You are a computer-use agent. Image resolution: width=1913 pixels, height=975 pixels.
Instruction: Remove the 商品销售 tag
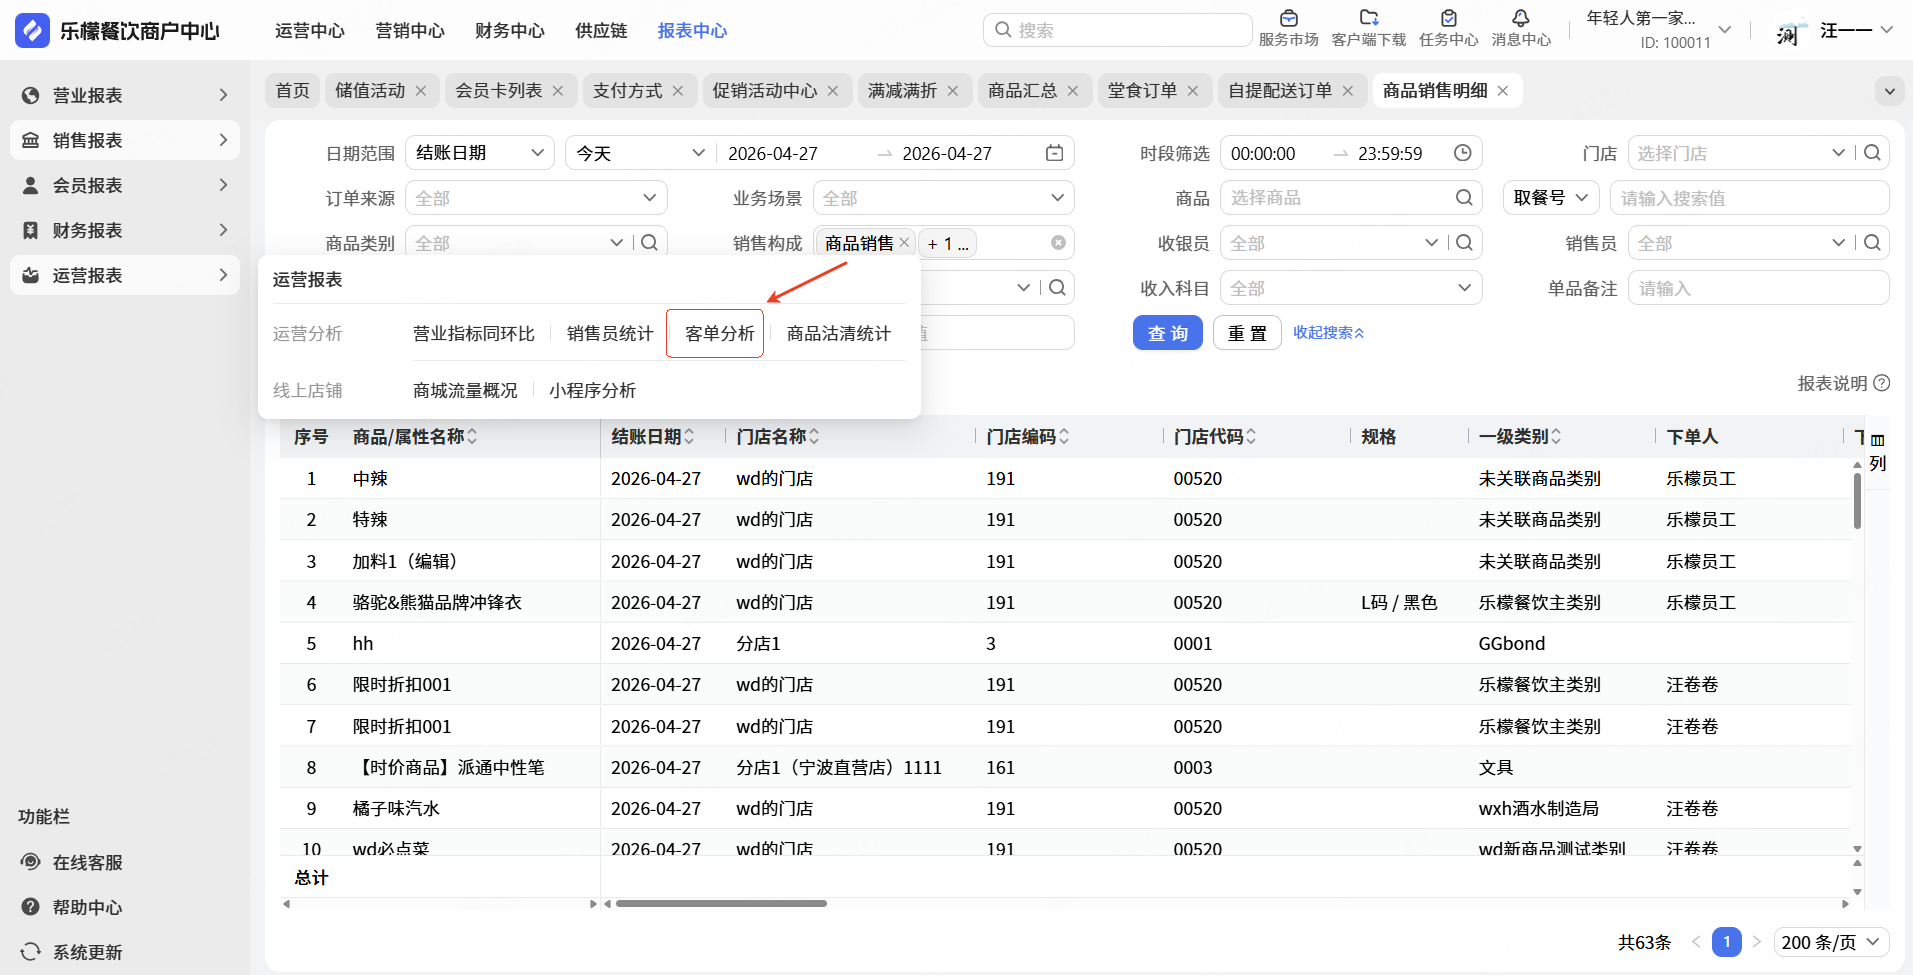click(x=904, y=243)
